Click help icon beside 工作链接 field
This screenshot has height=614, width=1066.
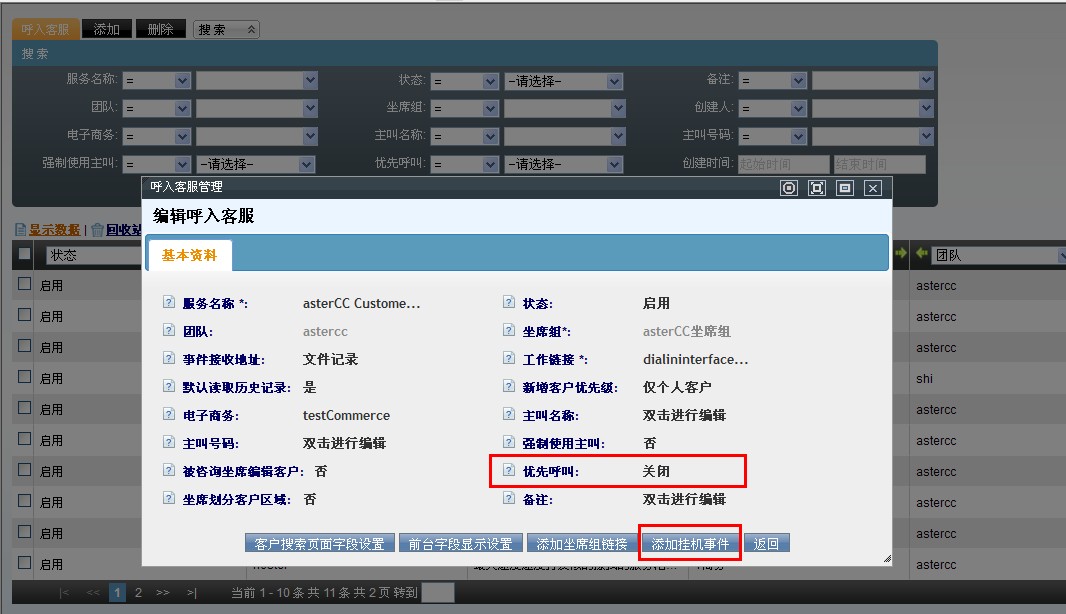508,359
